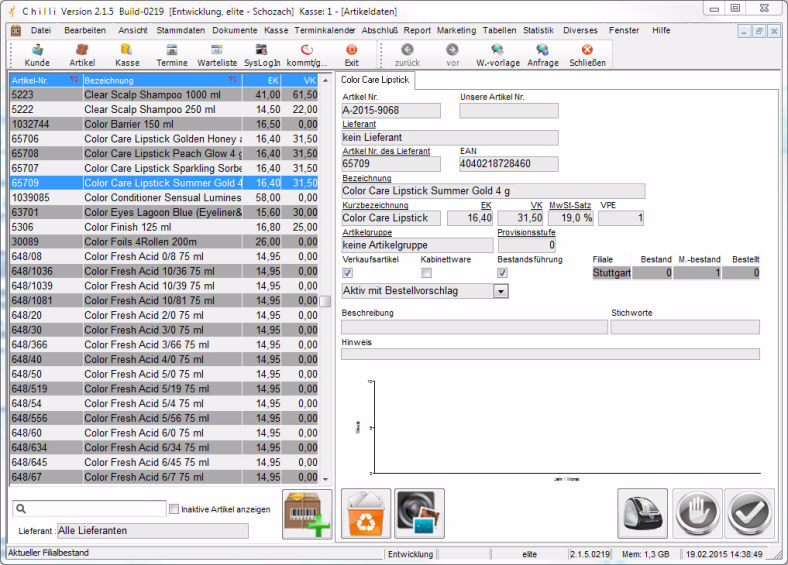Image resolution: width=788 pixels, height=565 pixels.
Task: Click the article list scrollbar thumb
Action: [325, 301]
